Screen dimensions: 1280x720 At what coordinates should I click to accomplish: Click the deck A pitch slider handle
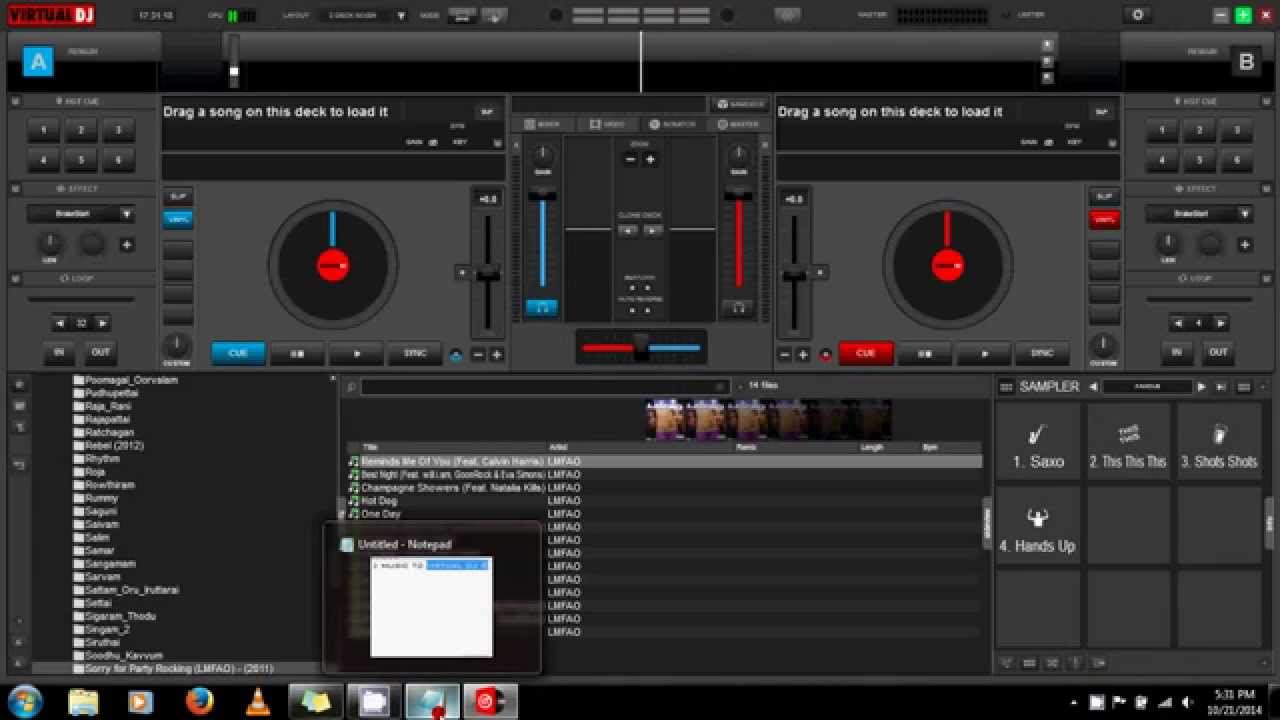[488, 272]
